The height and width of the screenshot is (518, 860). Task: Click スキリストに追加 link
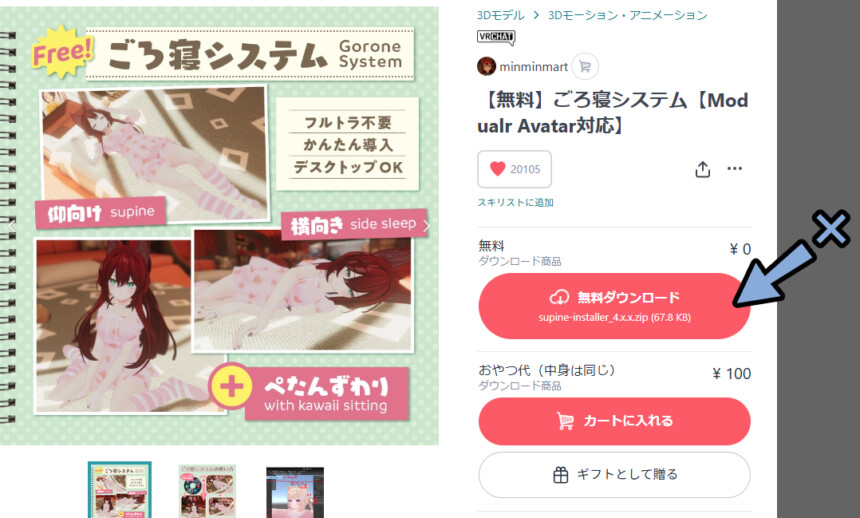(515, 202)
